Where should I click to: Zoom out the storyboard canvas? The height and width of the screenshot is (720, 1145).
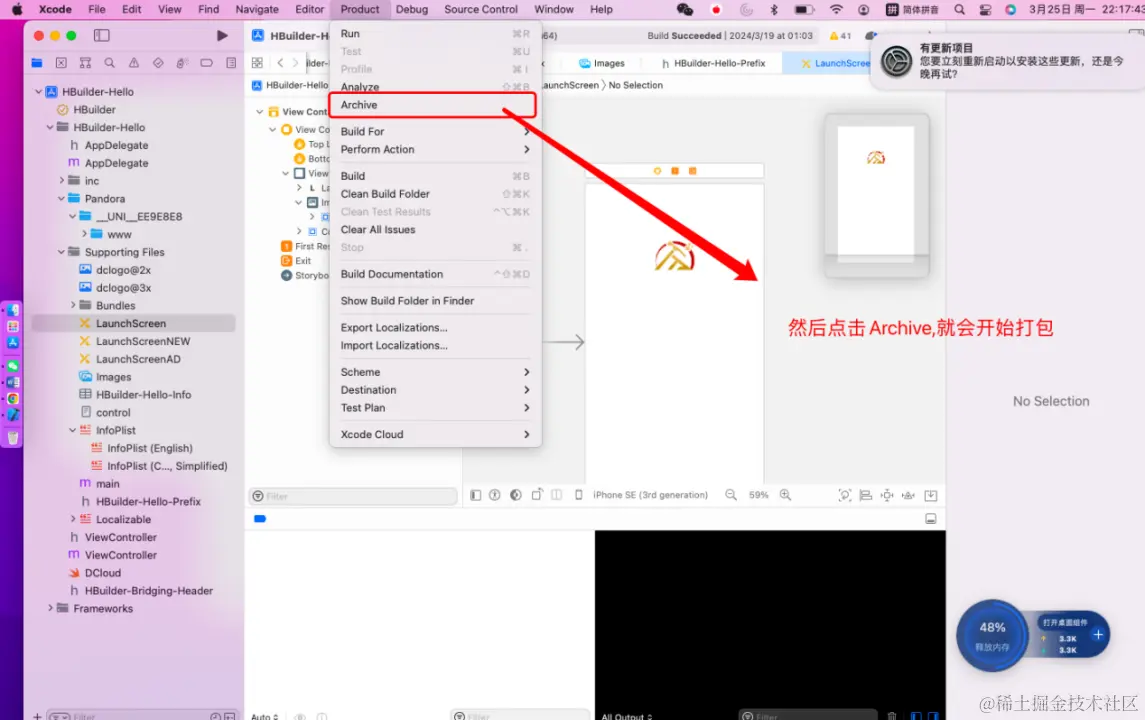click(731, 495)
